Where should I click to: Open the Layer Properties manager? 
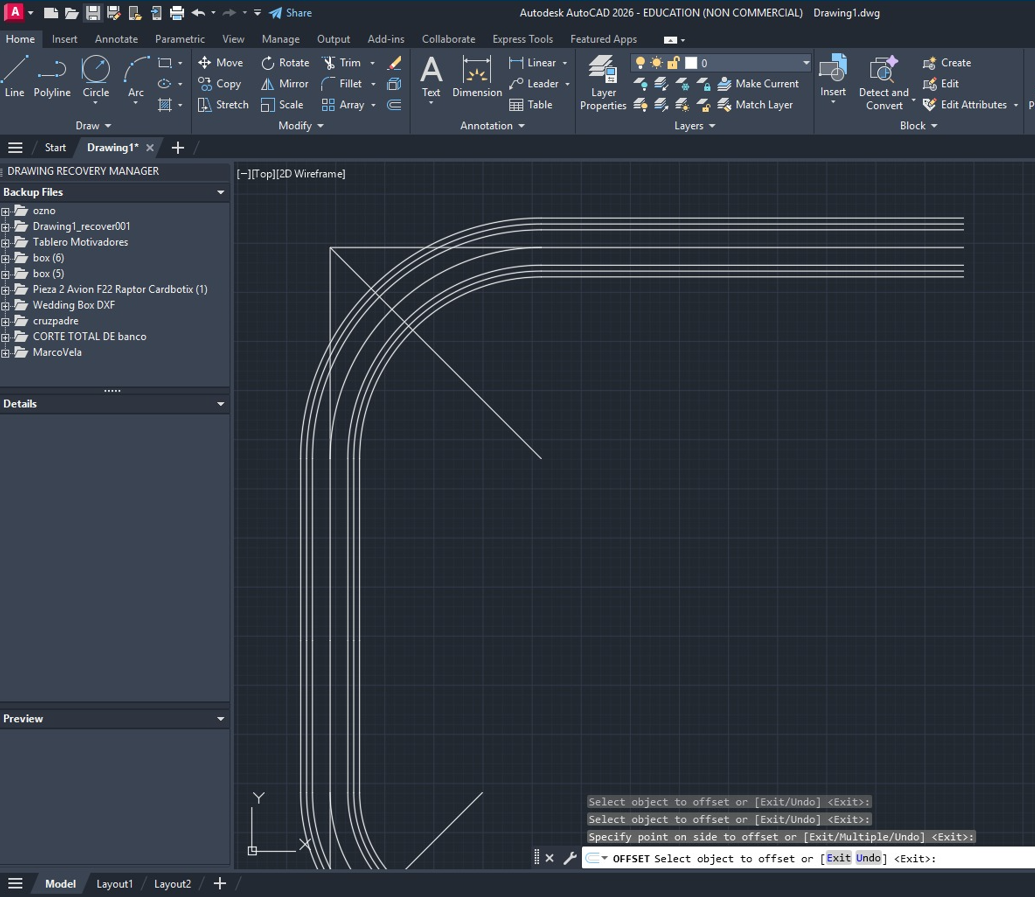tap(603, 82)
